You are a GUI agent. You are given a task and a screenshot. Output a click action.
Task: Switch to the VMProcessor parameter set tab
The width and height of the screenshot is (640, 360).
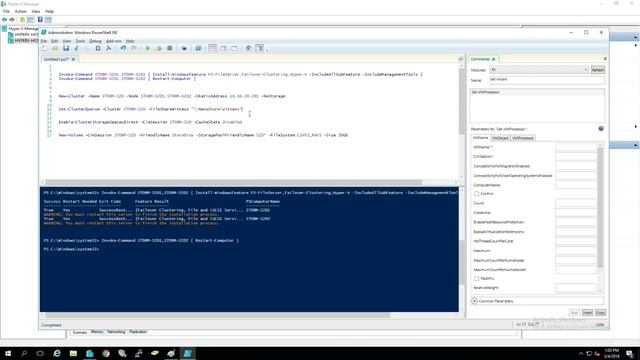[x=523, y=138]
